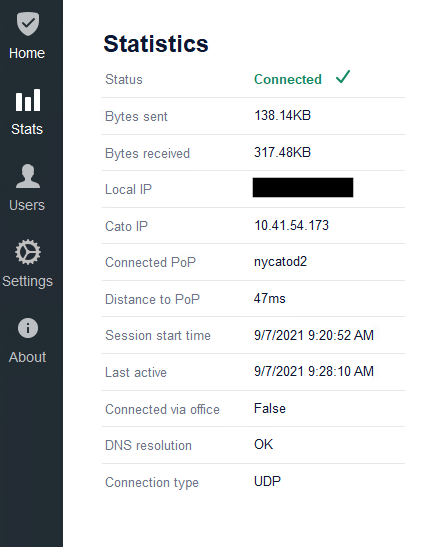Click the Distance to PoP 47ms value
The image size is (431, 547).
point(269,299)
